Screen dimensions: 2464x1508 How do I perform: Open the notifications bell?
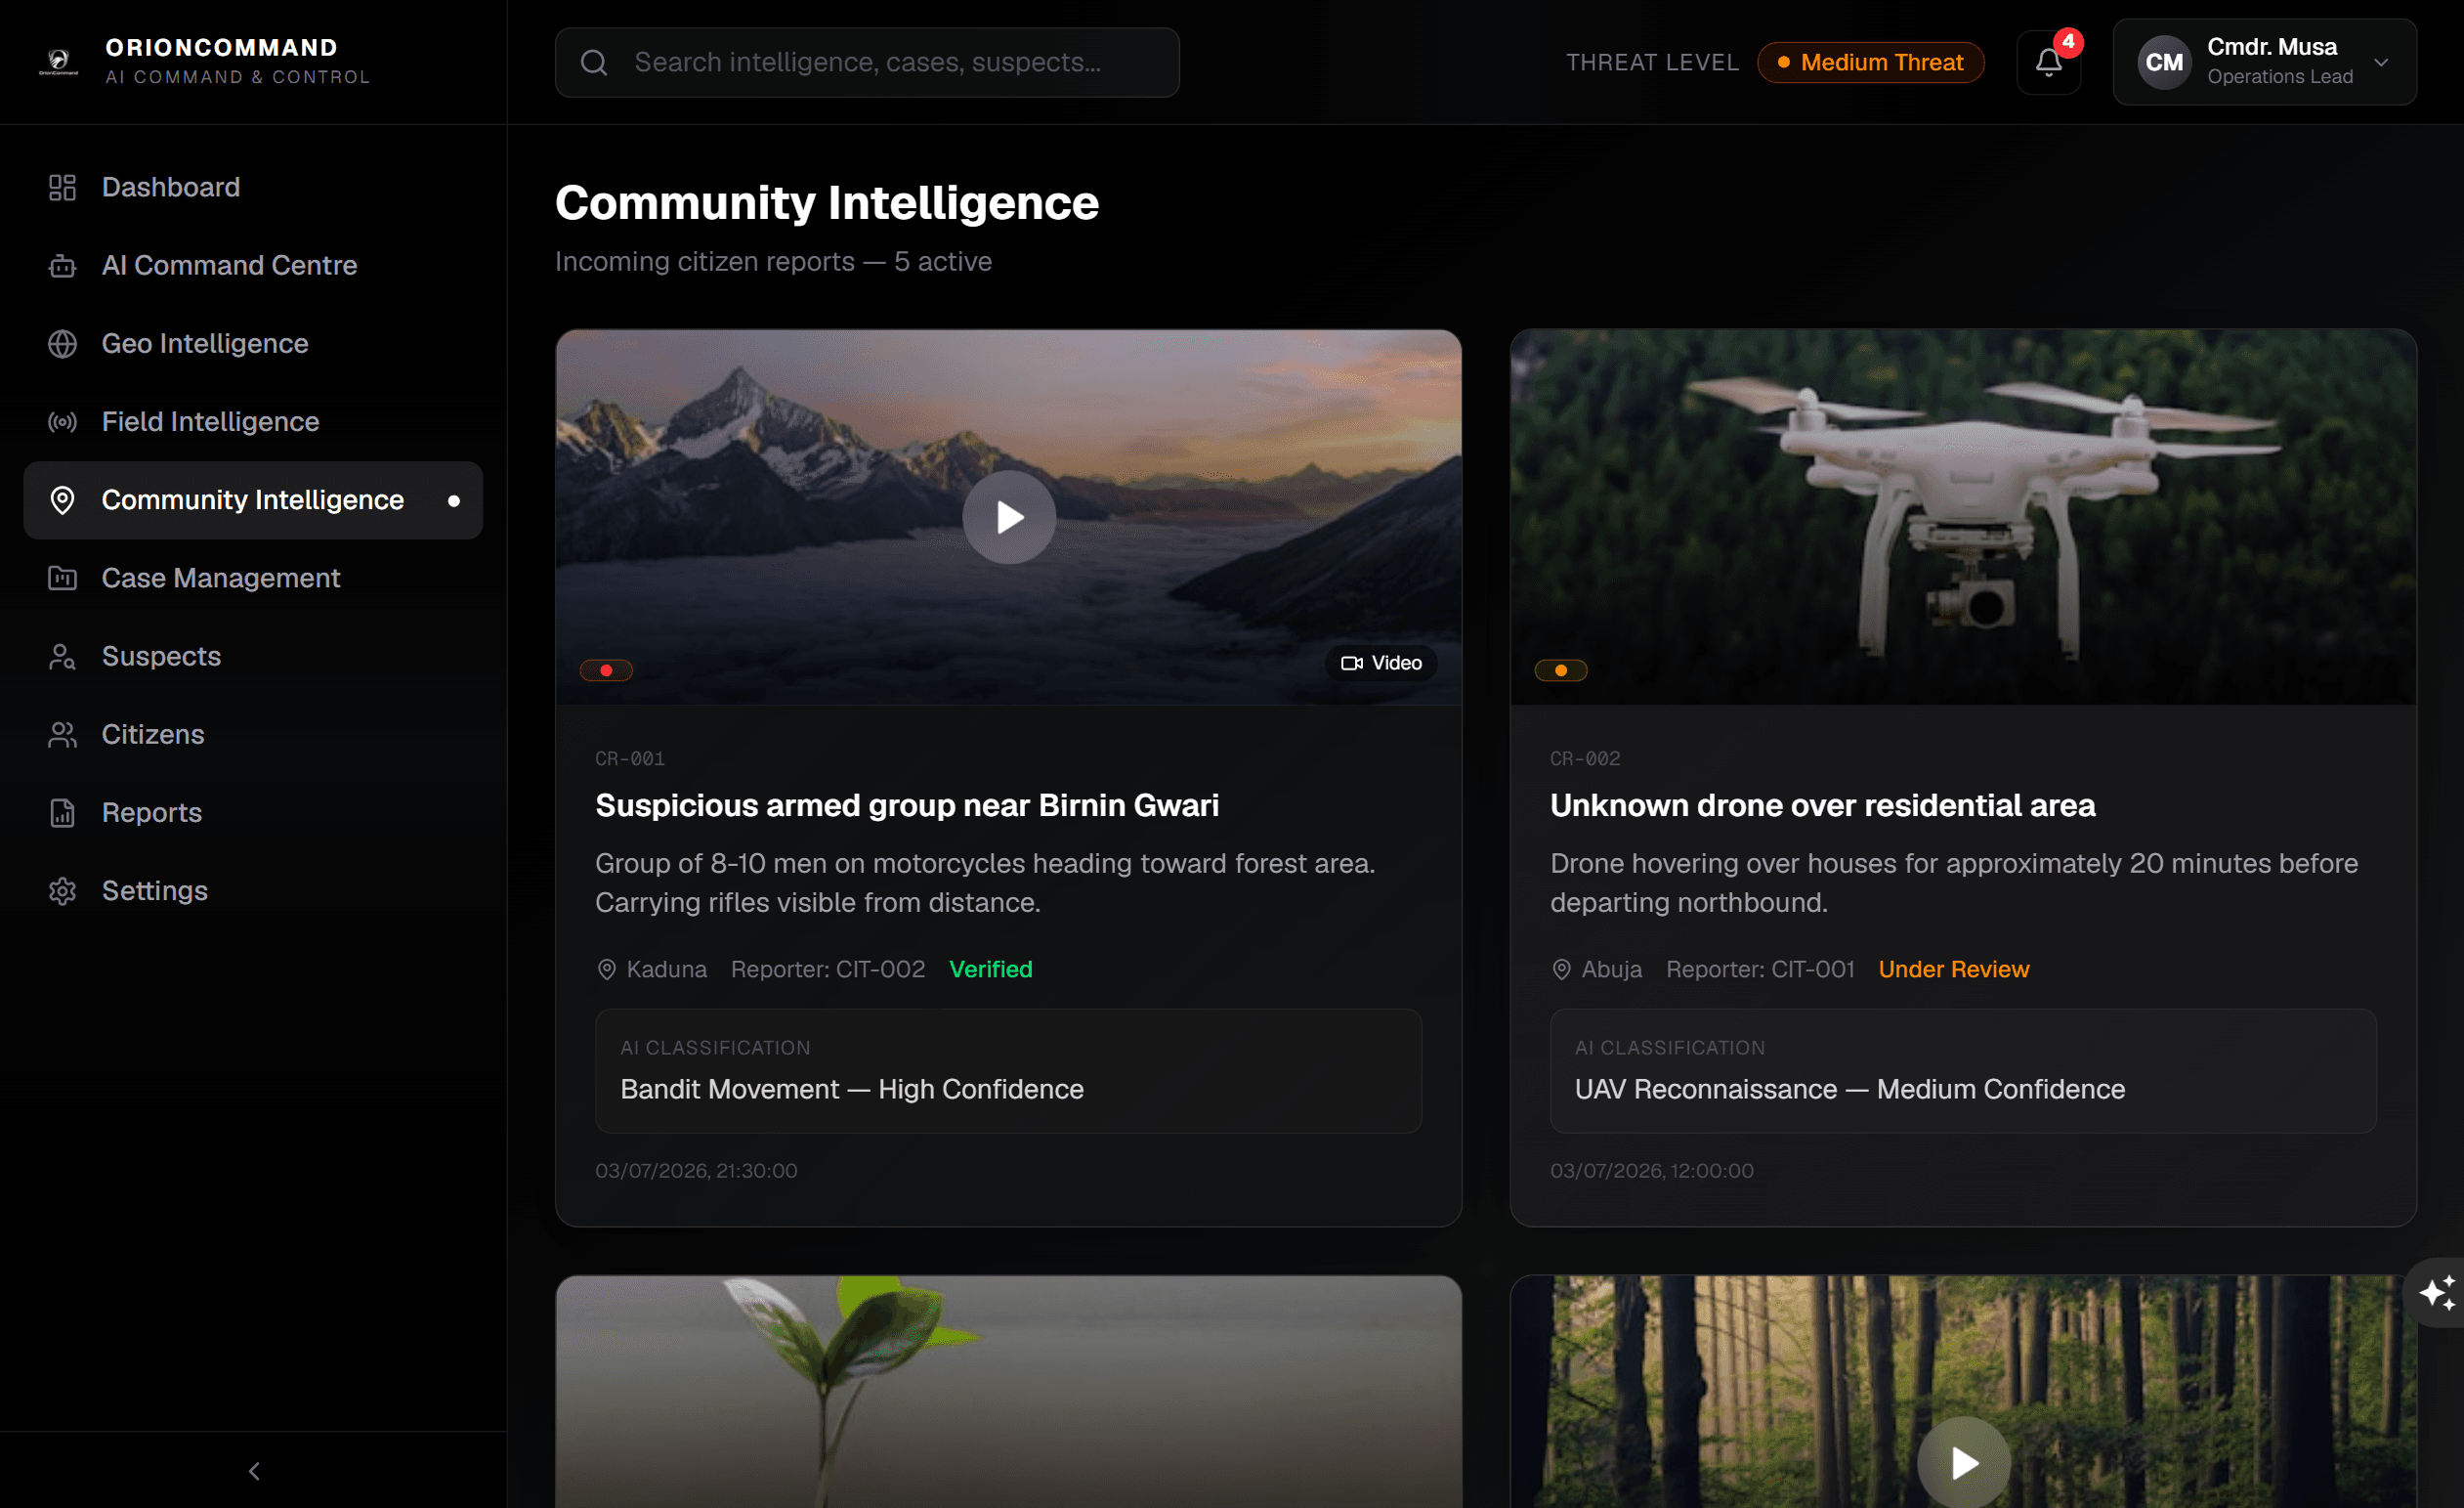pyautogui.click(x=2048, y=62)
